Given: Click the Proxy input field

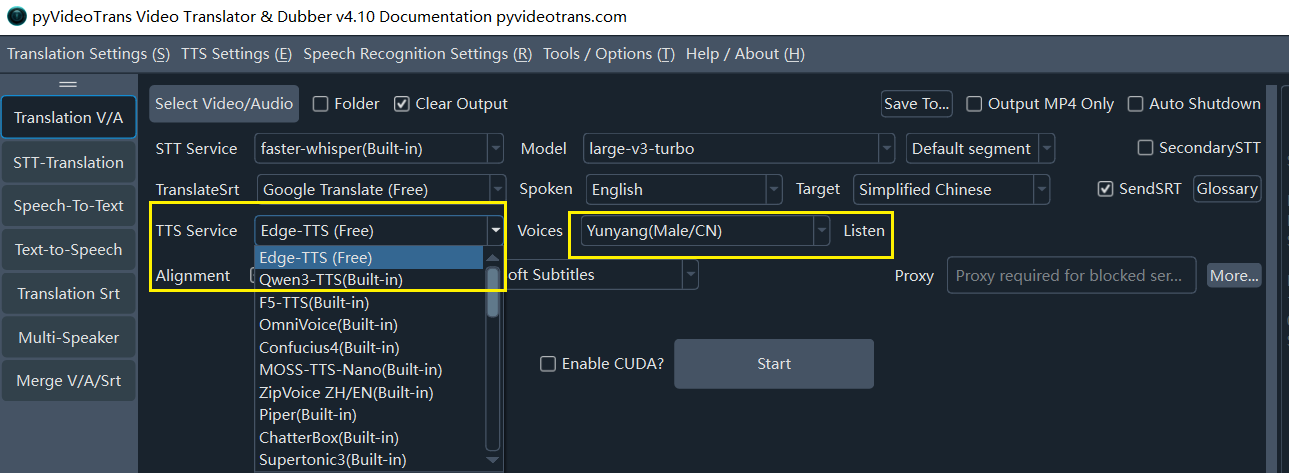Looking at the screenshot, I should pos(1072,275).
